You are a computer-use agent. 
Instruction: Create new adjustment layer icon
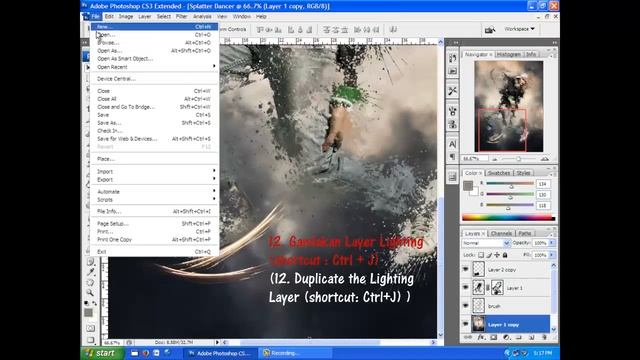506,338
